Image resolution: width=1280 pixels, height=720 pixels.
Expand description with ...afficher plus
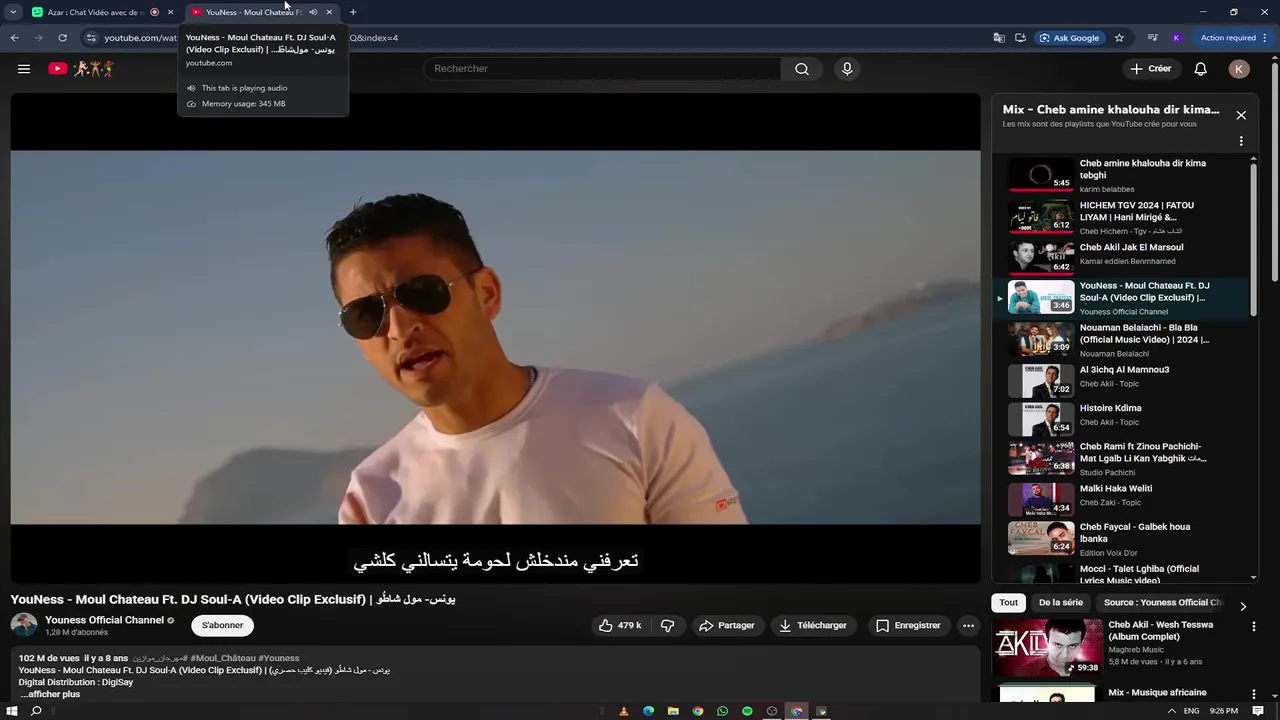coord(50,694)
